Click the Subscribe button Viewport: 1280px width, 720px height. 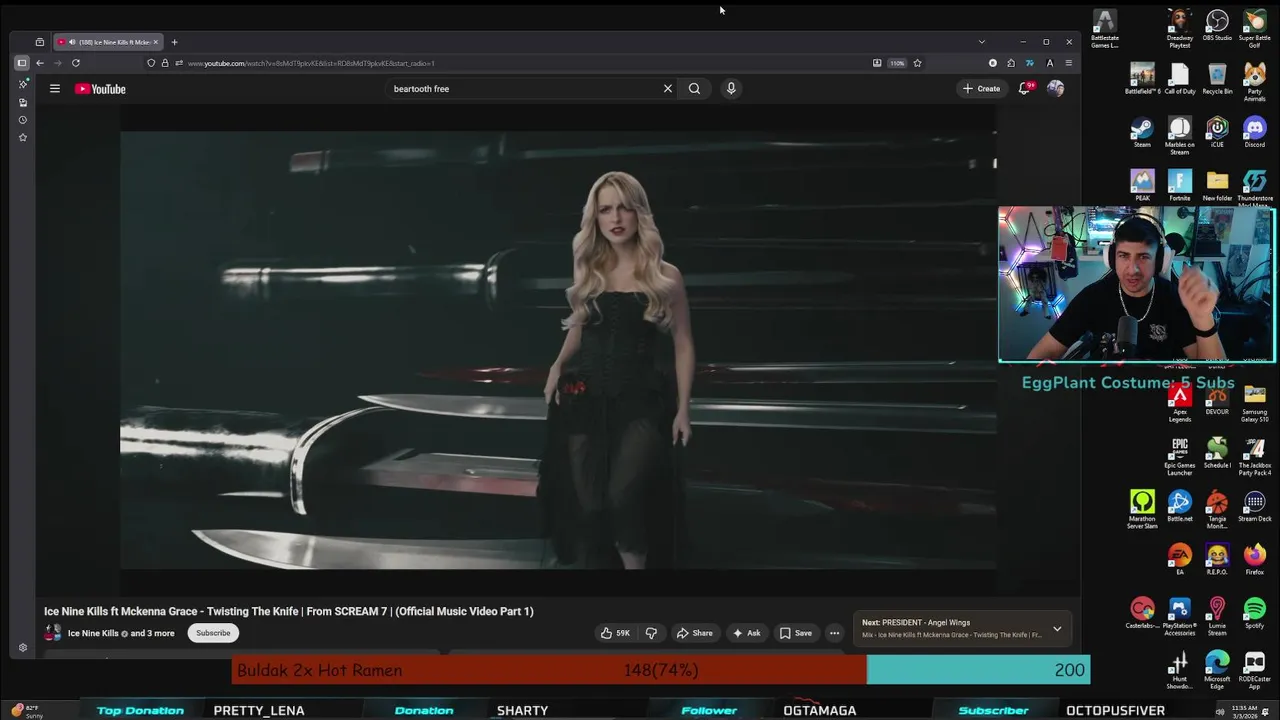pyautogui.click(x=213, y=633)
